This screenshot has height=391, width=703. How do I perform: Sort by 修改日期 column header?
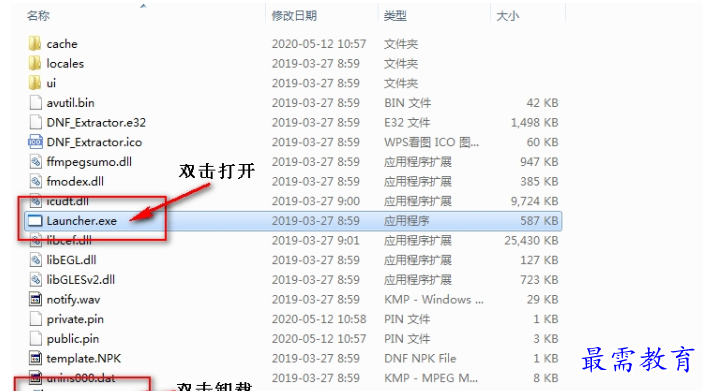pos(294,16)
